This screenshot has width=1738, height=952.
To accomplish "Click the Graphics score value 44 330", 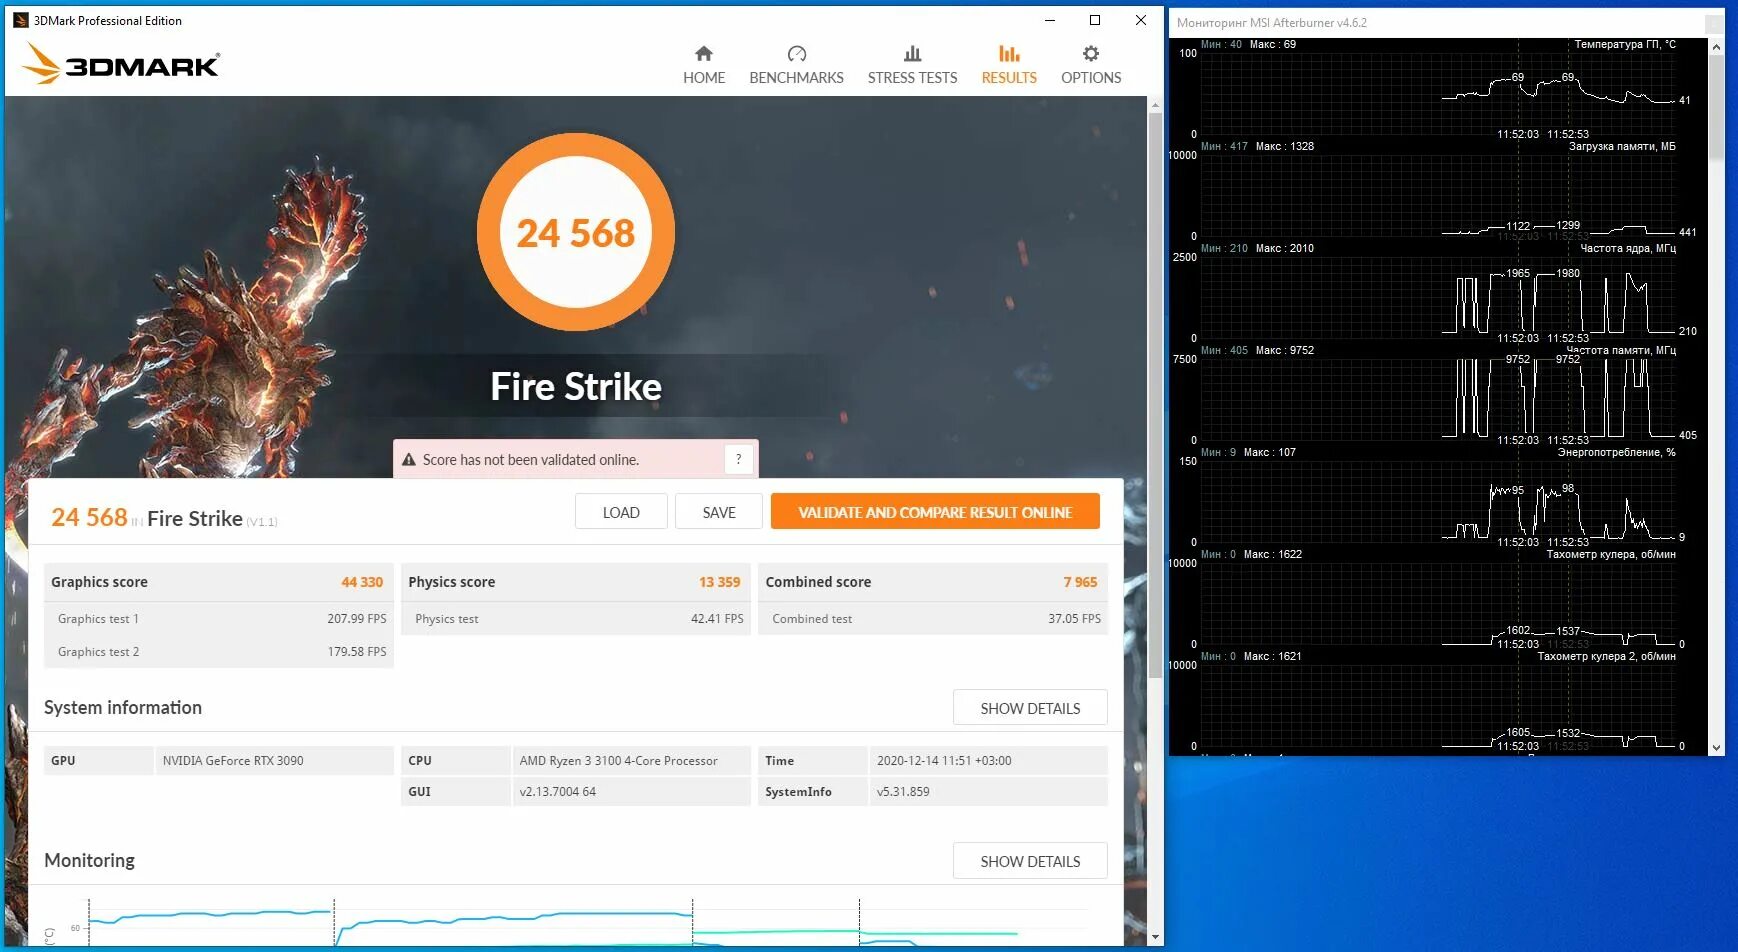I will coord(362,582).
